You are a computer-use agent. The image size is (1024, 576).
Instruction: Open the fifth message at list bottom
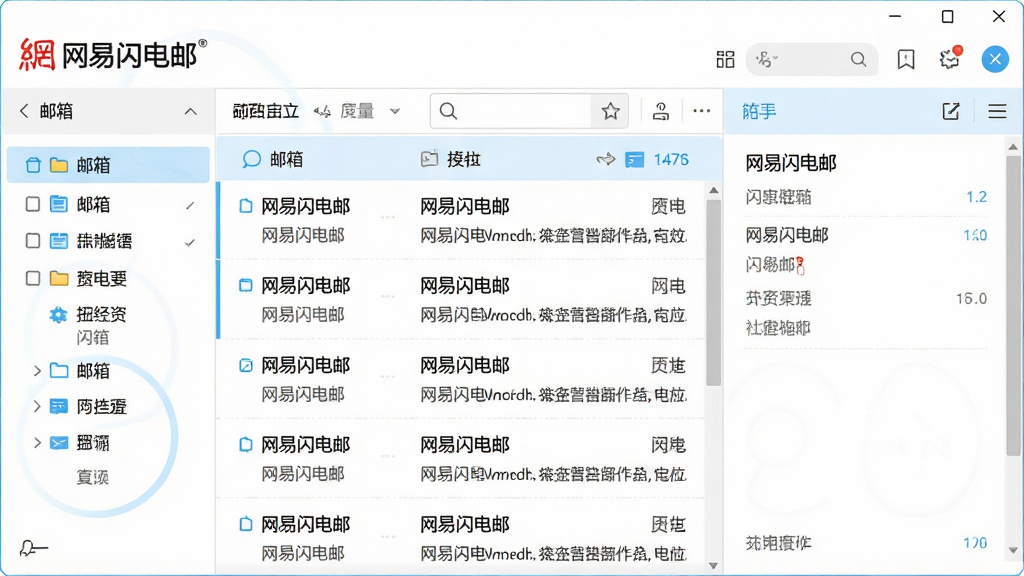pyautogui.click(x=461, y=537)
